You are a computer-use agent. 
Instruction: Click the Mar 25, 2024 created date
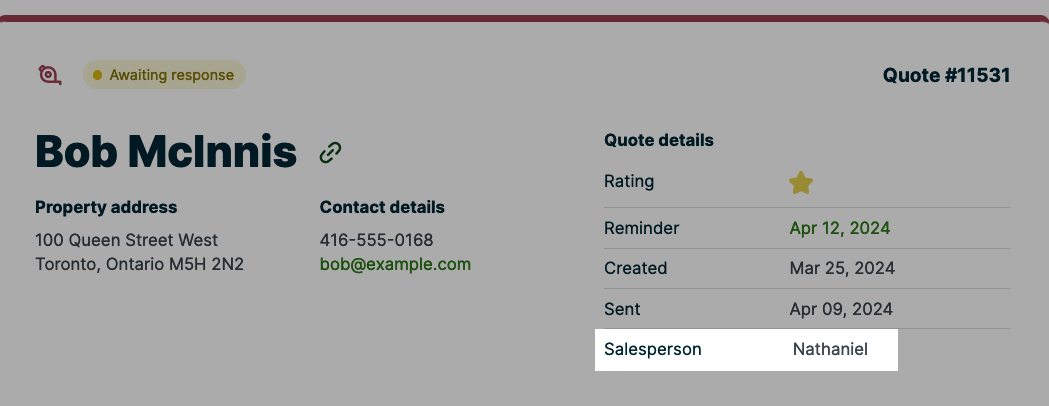842,268
